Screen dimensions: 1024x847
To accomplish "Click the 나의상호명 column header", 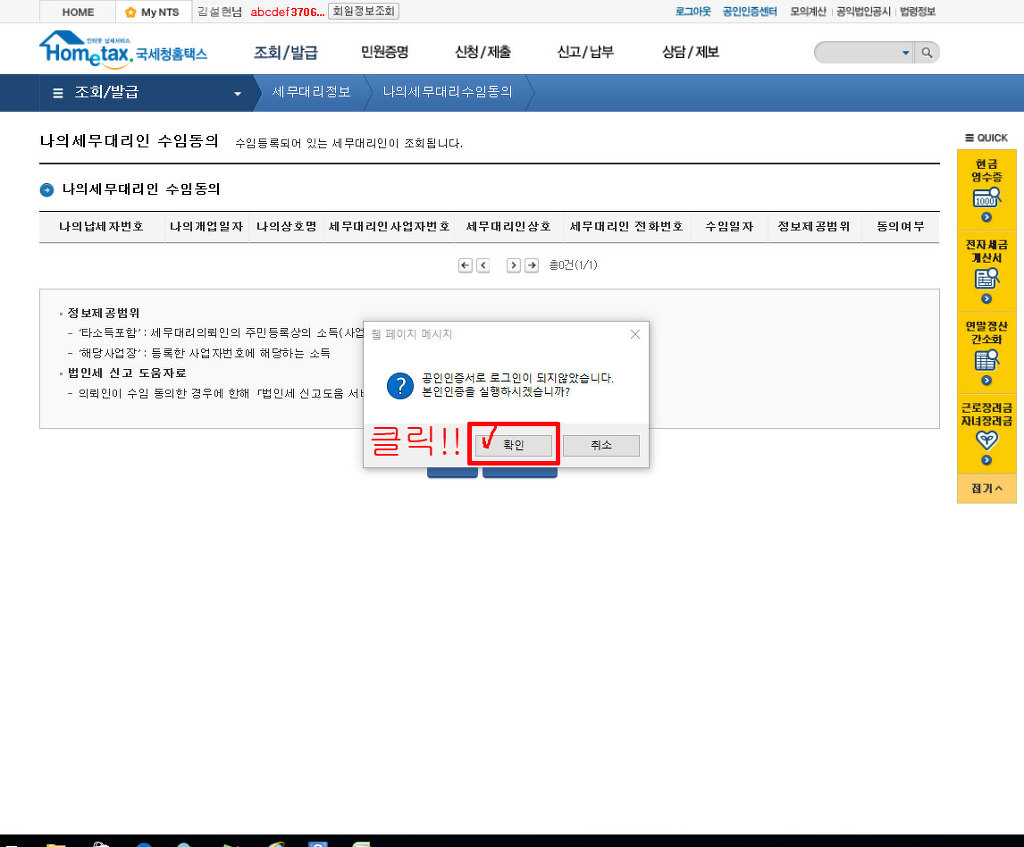I will click(x=287, y=227).
